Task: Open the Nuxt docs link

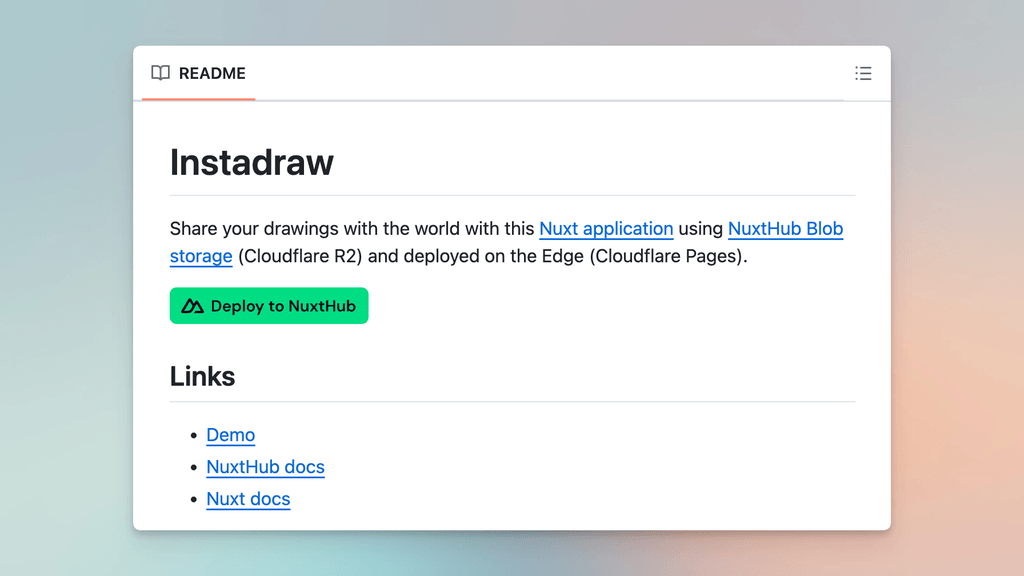Action: [x=248, y=499]
